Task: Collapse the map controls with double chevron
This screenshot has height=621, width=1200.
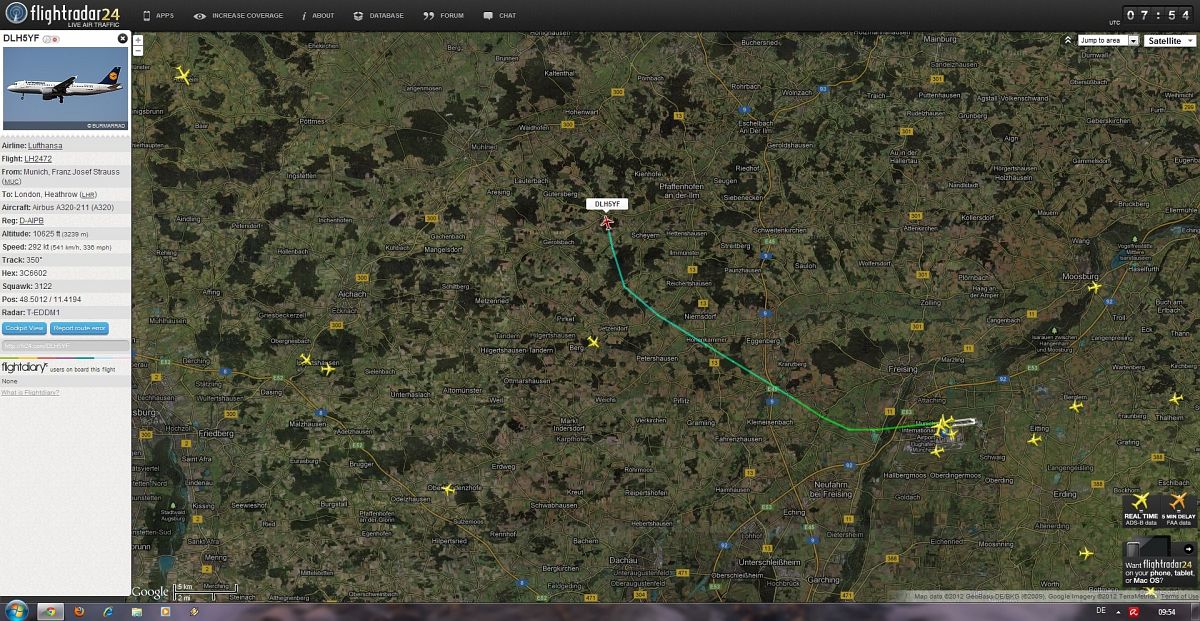Action: (x=1068, y=40)
